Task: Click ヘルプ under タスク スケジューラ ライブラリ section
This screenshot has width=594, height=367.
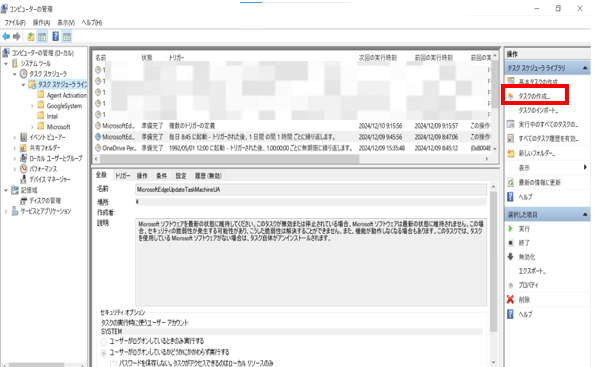Action: pos(525,197)
